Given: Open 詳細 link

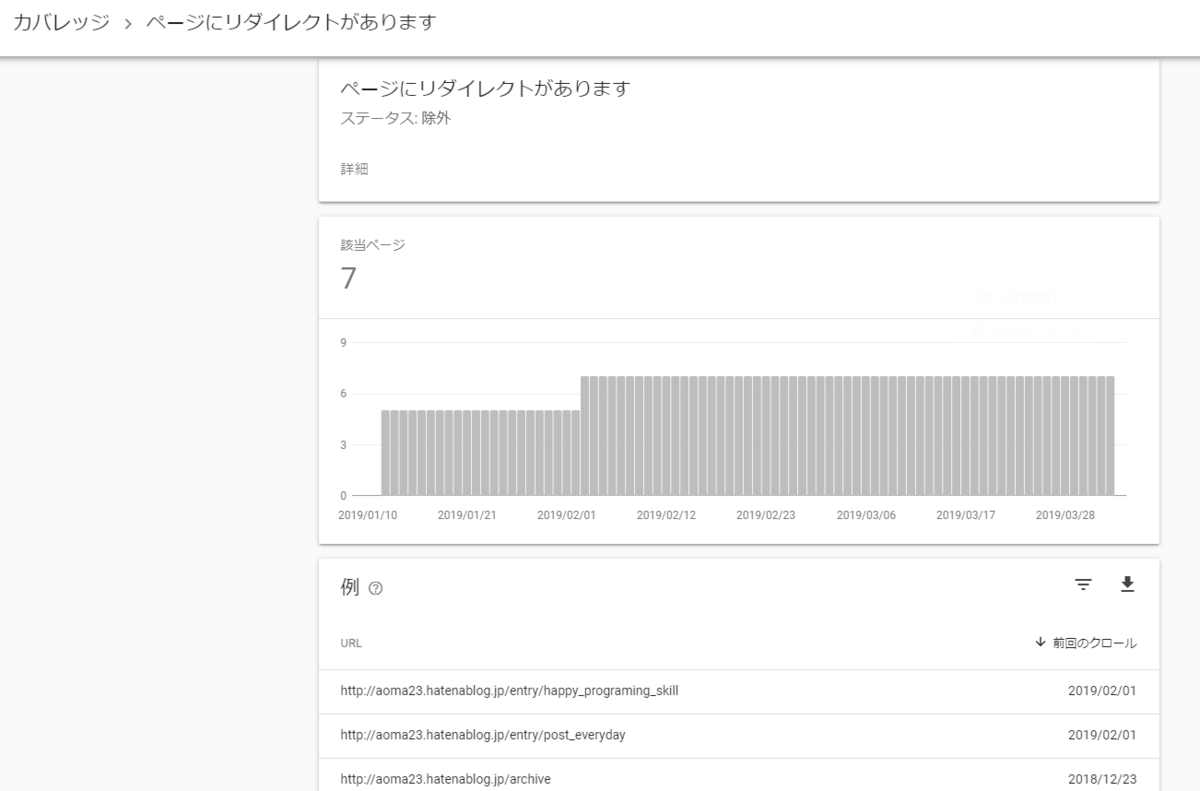Looking at the screenshot, I should click(x=354, y=169).
